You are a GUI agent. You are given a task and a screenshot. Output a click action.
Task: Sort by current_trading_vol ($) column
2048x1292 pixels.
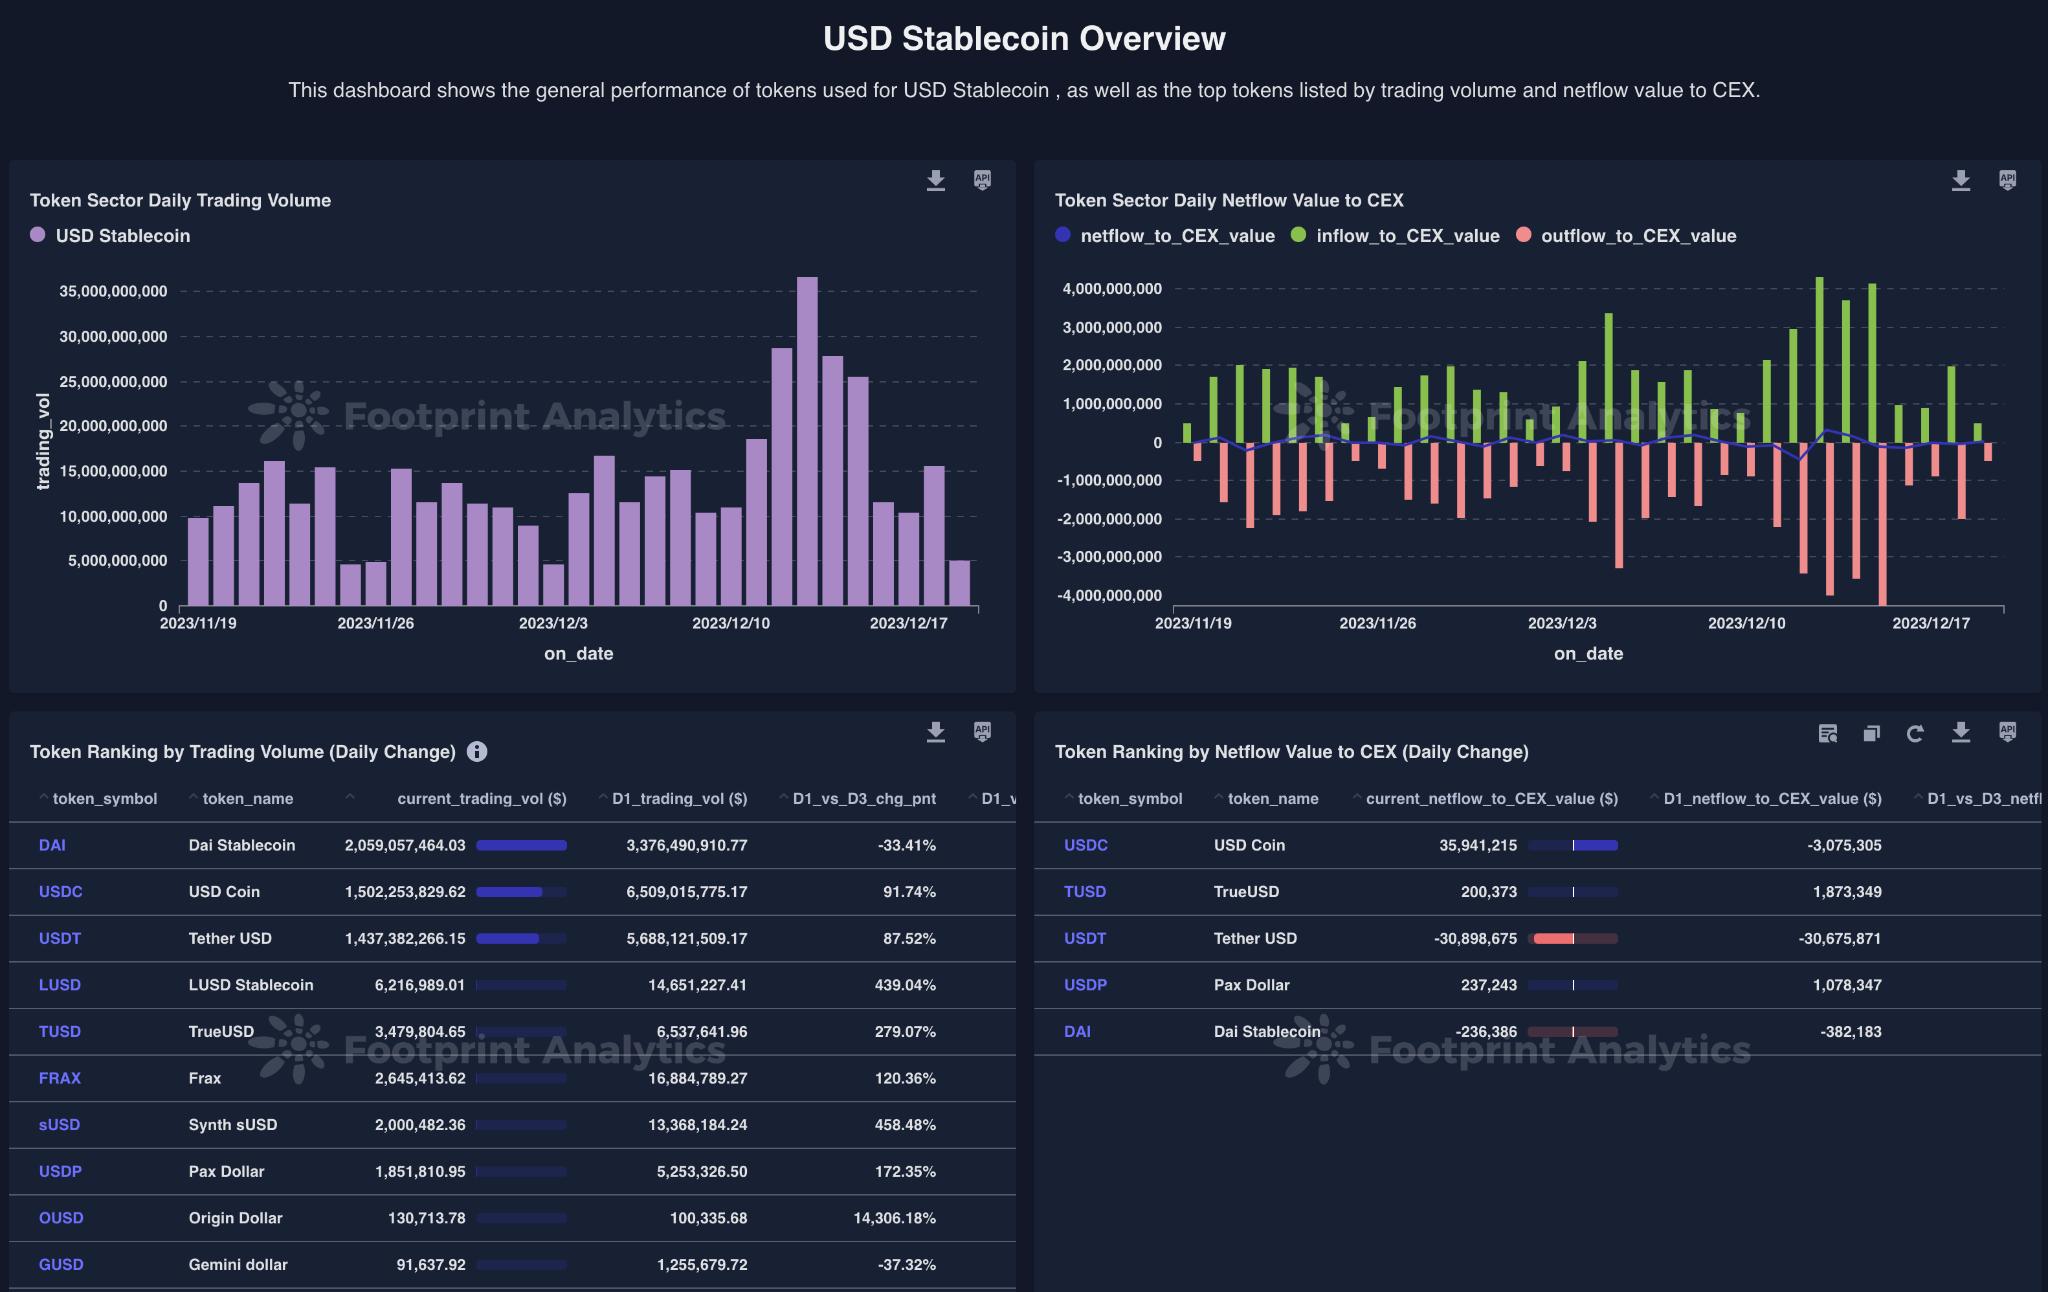click(481, 799)
